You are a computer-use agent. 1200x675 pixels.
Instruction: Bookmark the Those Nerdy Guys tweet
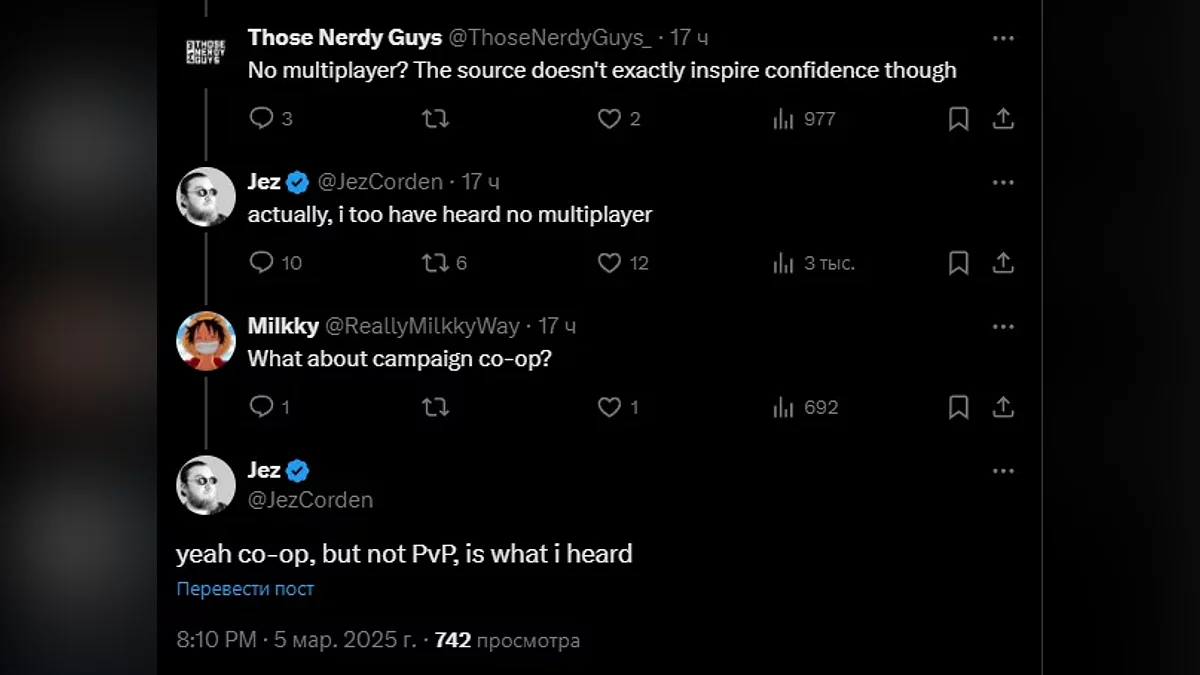pos(958,119)
